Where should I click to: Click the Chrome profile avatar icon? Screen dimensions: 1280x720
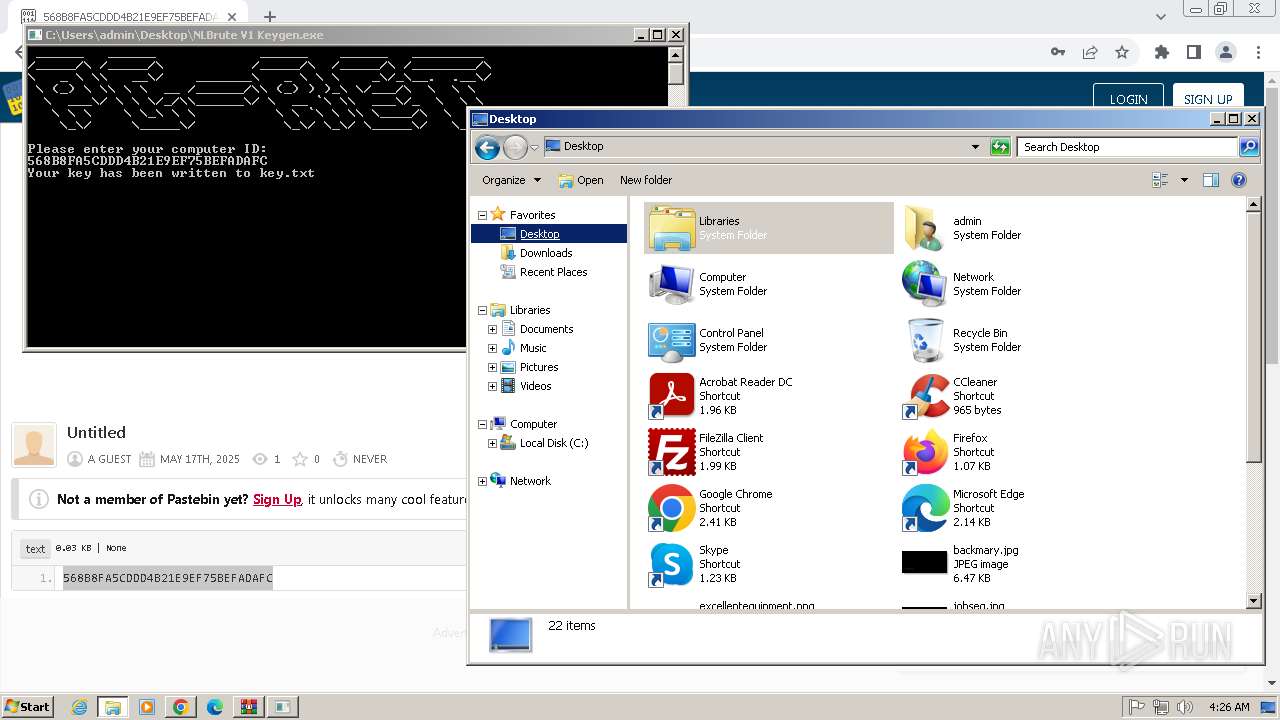point(1226,52)
